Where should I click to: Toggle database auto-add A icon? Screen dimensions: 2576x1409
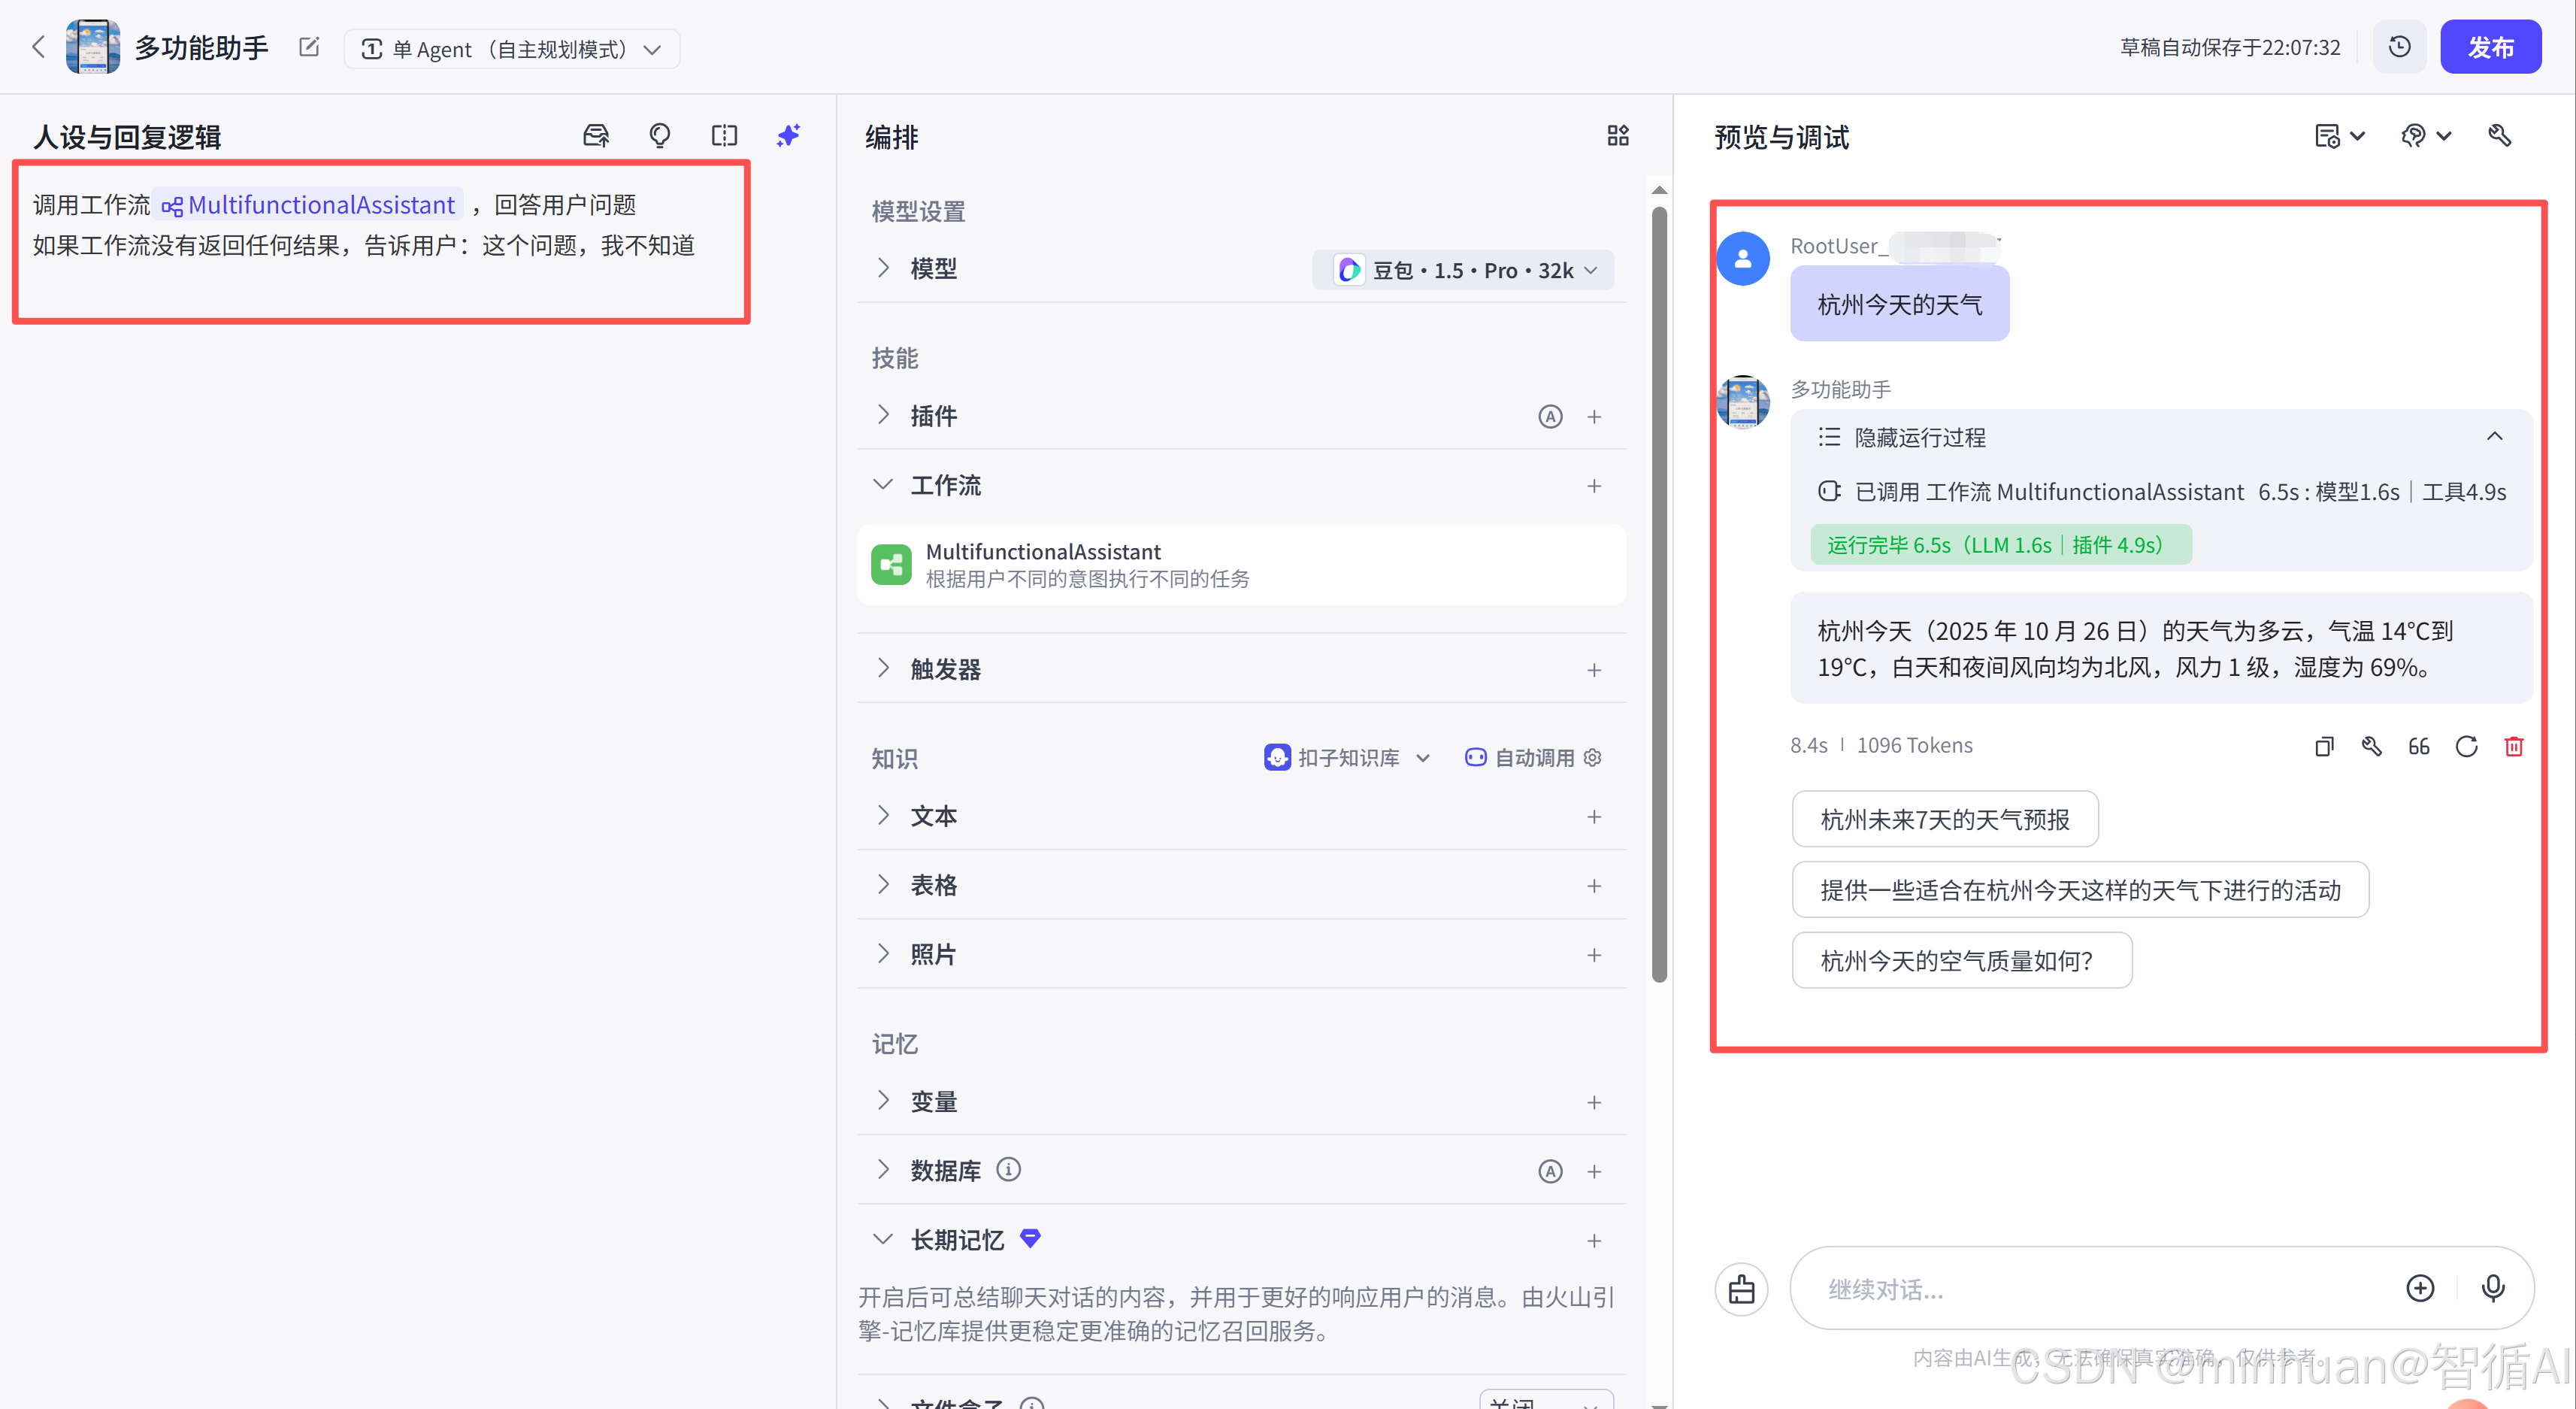pos(1550,1171)
